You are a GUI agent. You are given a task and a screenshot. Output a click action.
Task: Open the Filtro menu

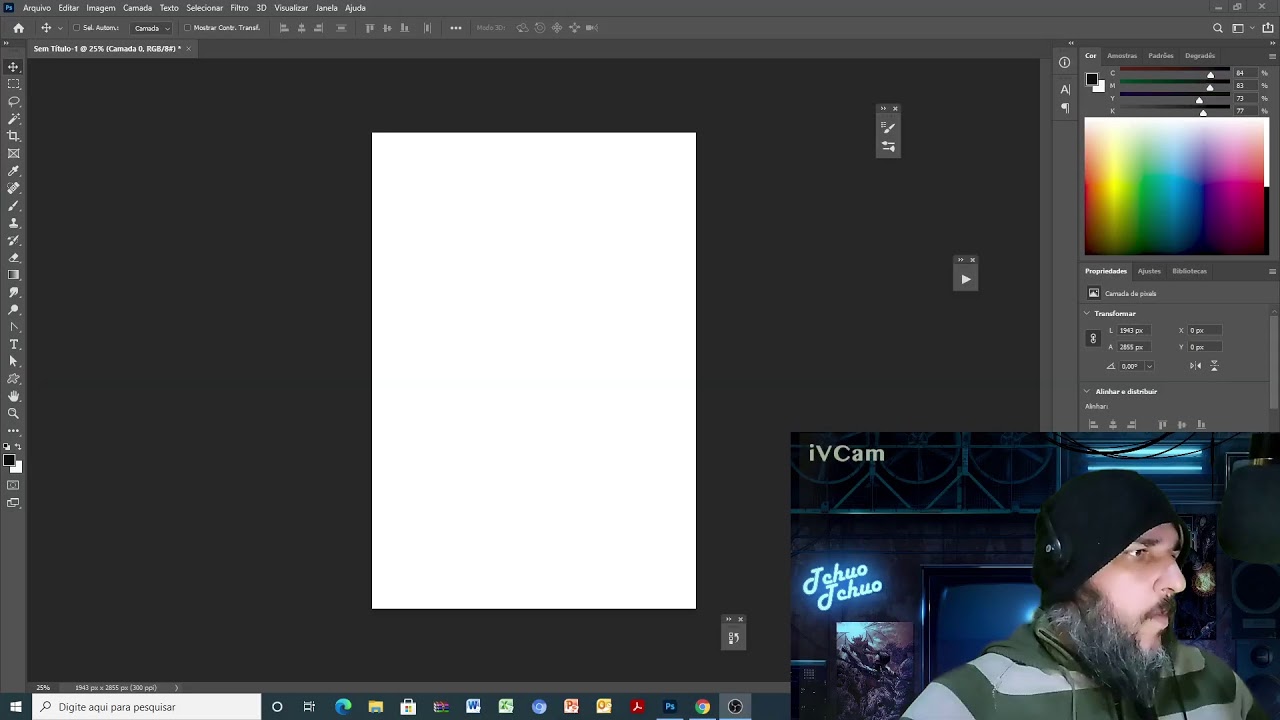tap(239, 8)
